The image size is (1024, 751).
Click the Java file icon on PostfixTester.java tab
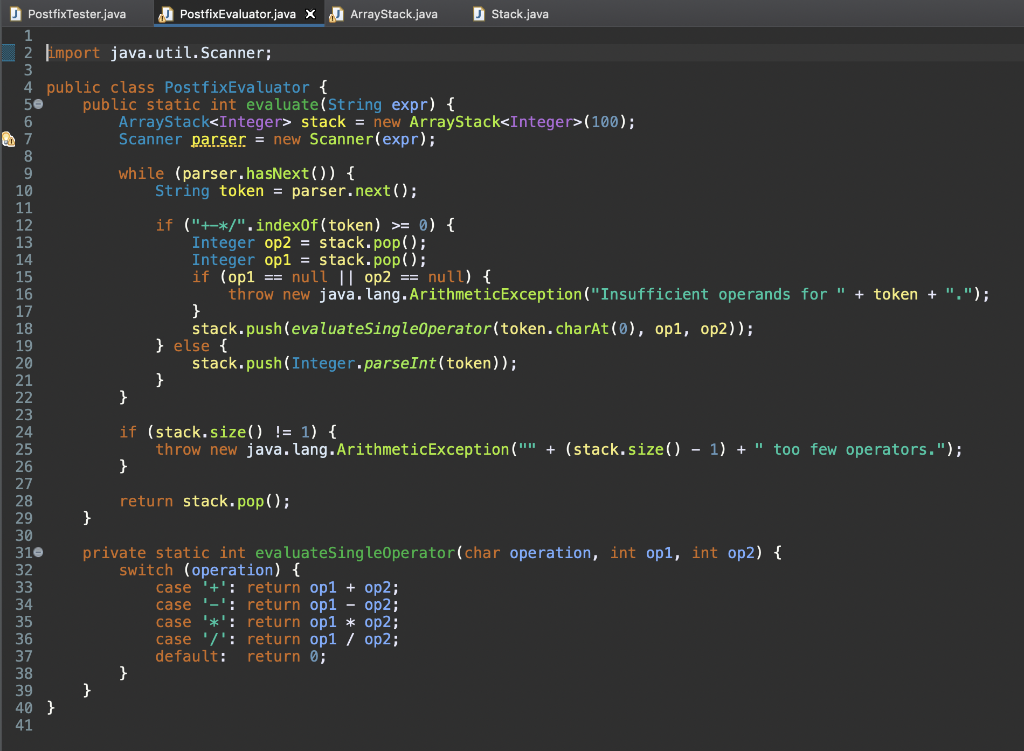[x=14, y=14]
